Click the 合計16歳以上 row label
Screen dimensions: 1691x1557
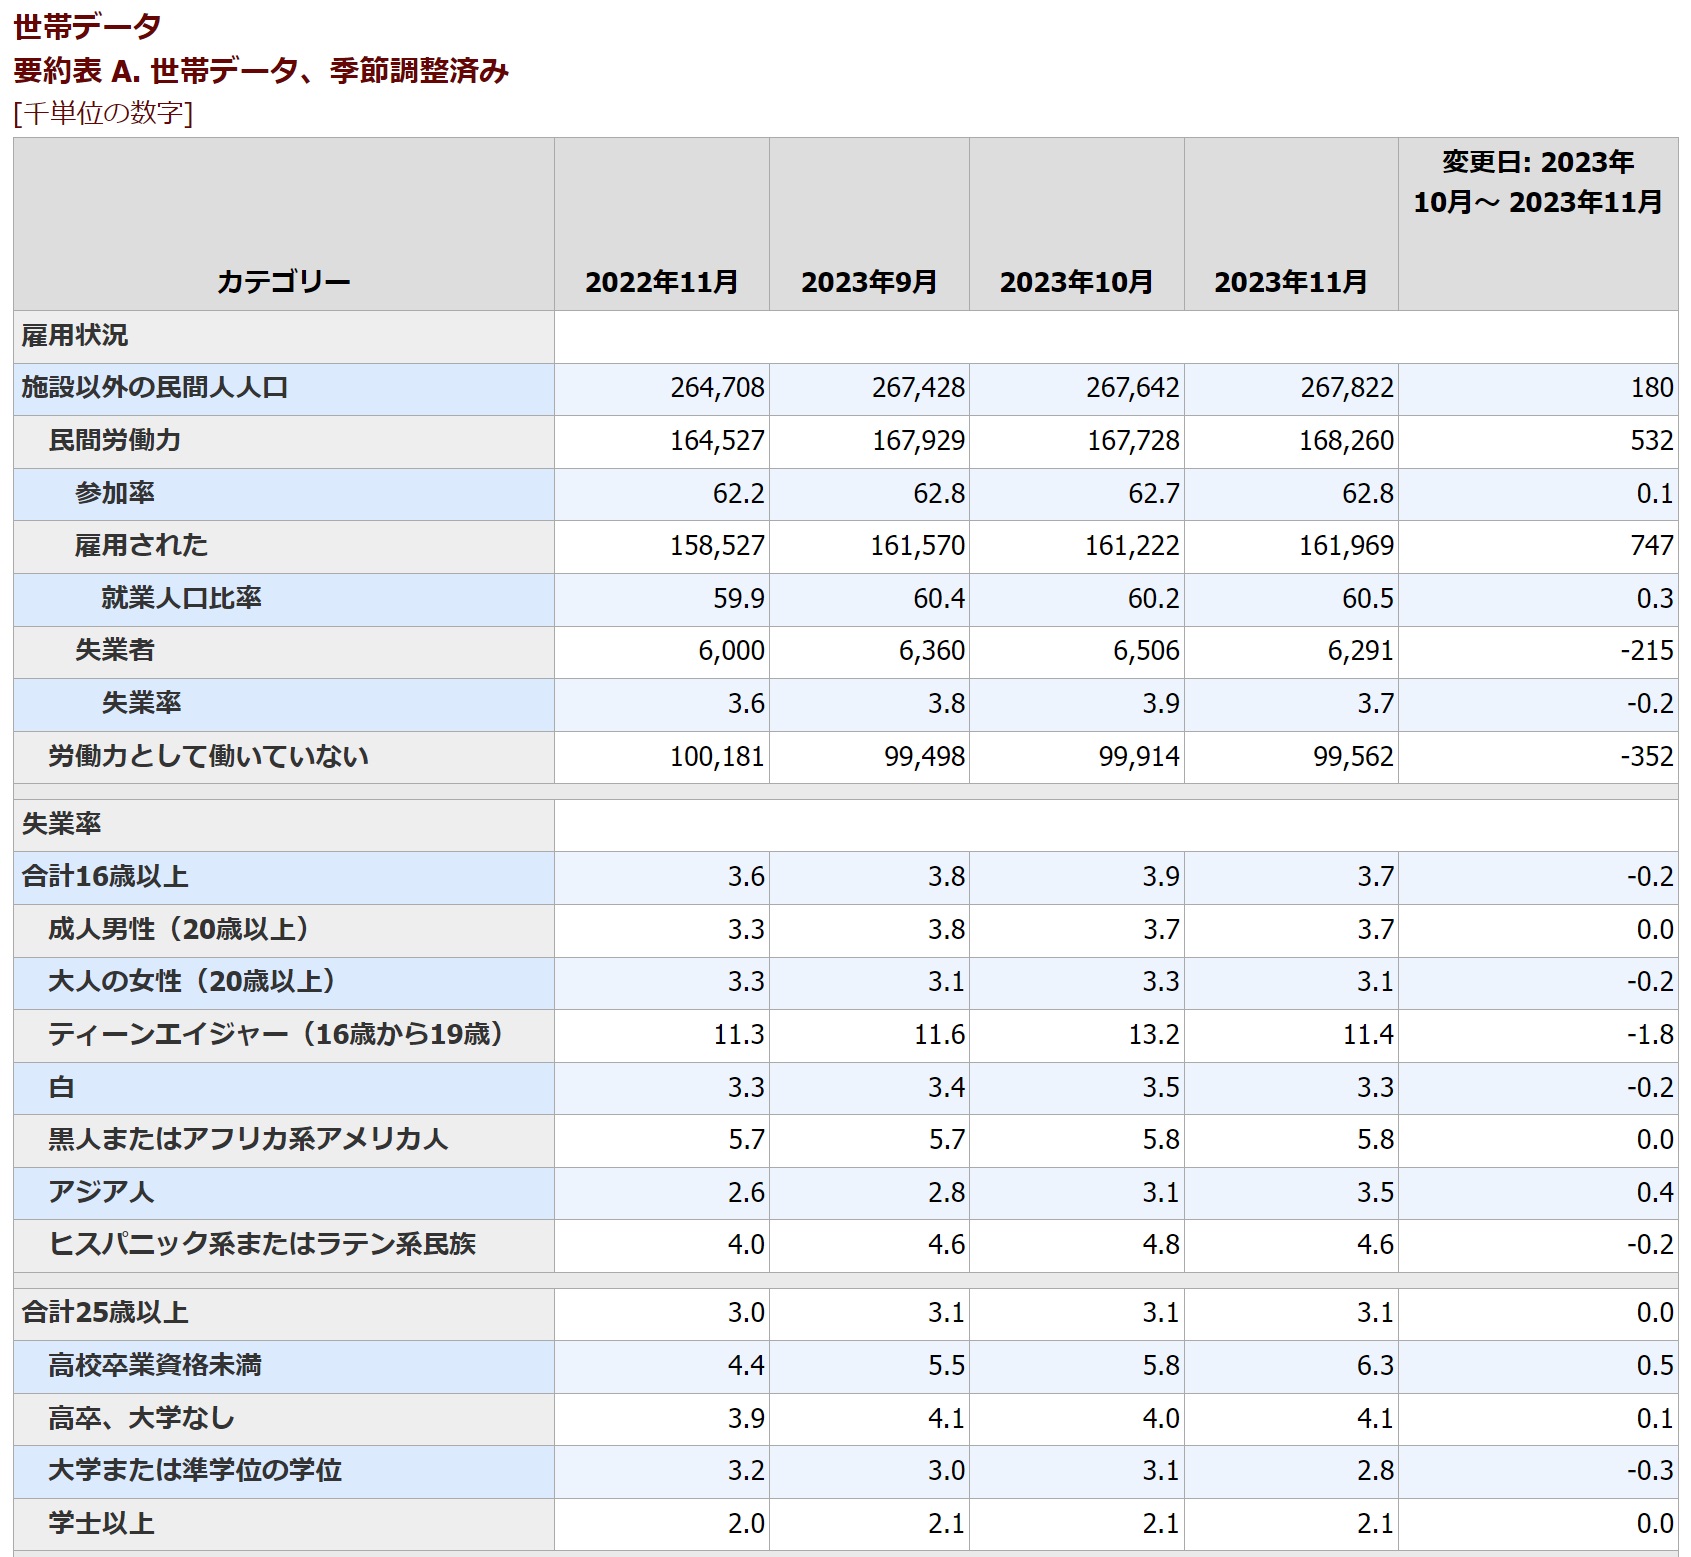coord(105,877)
